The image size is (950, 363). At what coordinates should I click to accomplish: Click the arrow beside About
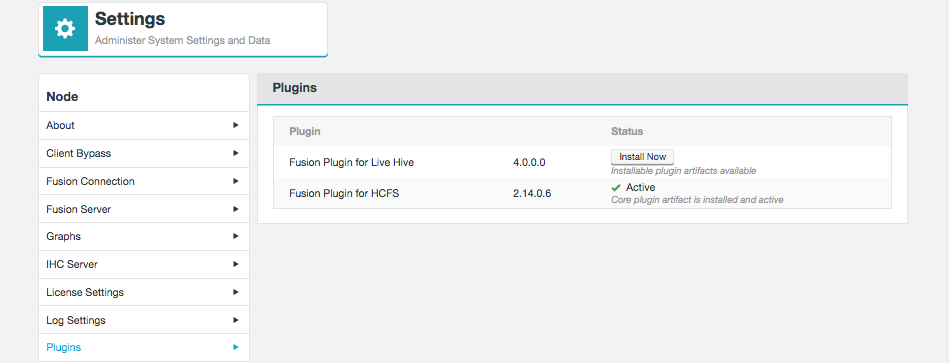236,125
